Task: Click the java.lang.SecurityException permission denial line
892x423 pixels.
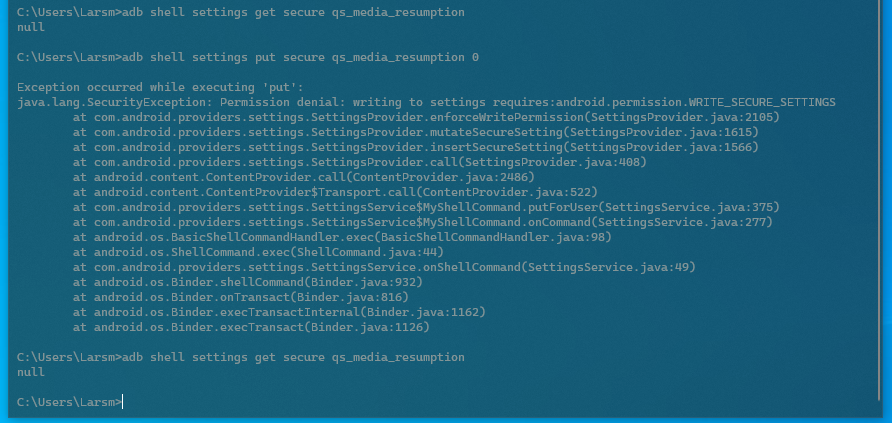Action: point(426,102)
